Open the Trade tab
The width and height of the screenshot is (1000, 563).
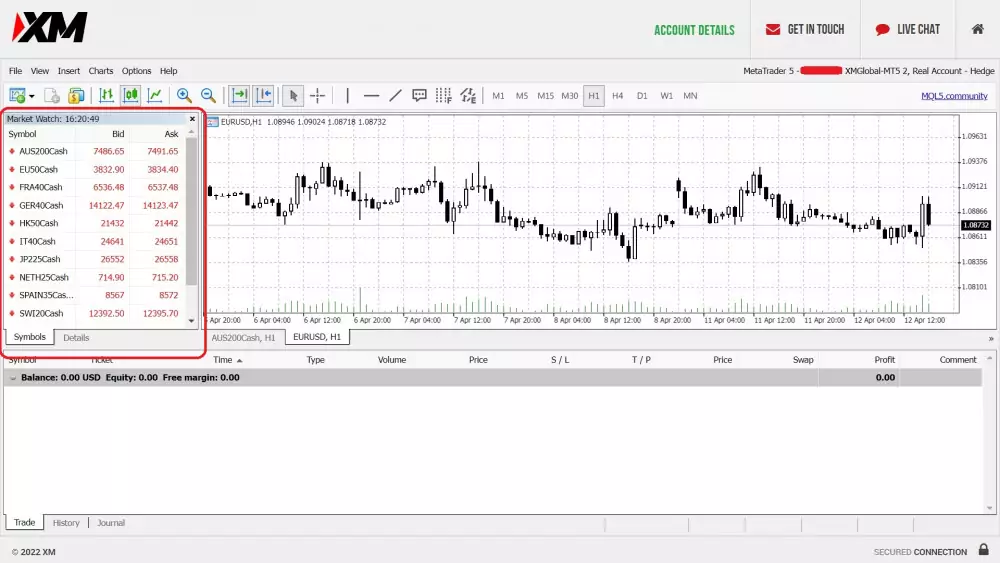(x=25, y=522)
